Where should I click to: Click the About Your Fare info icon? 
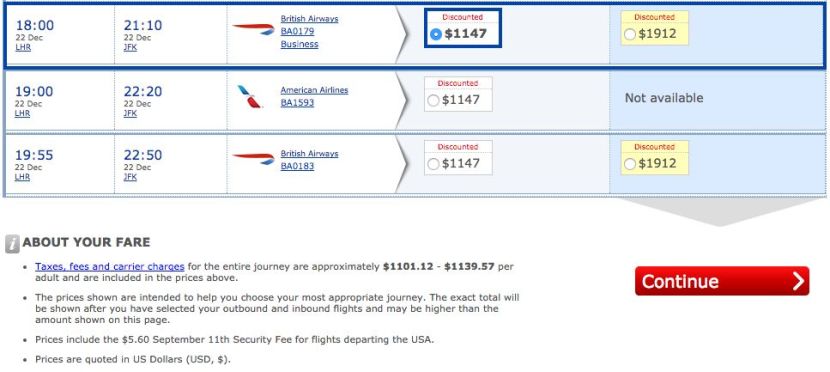tap(12, 243)
